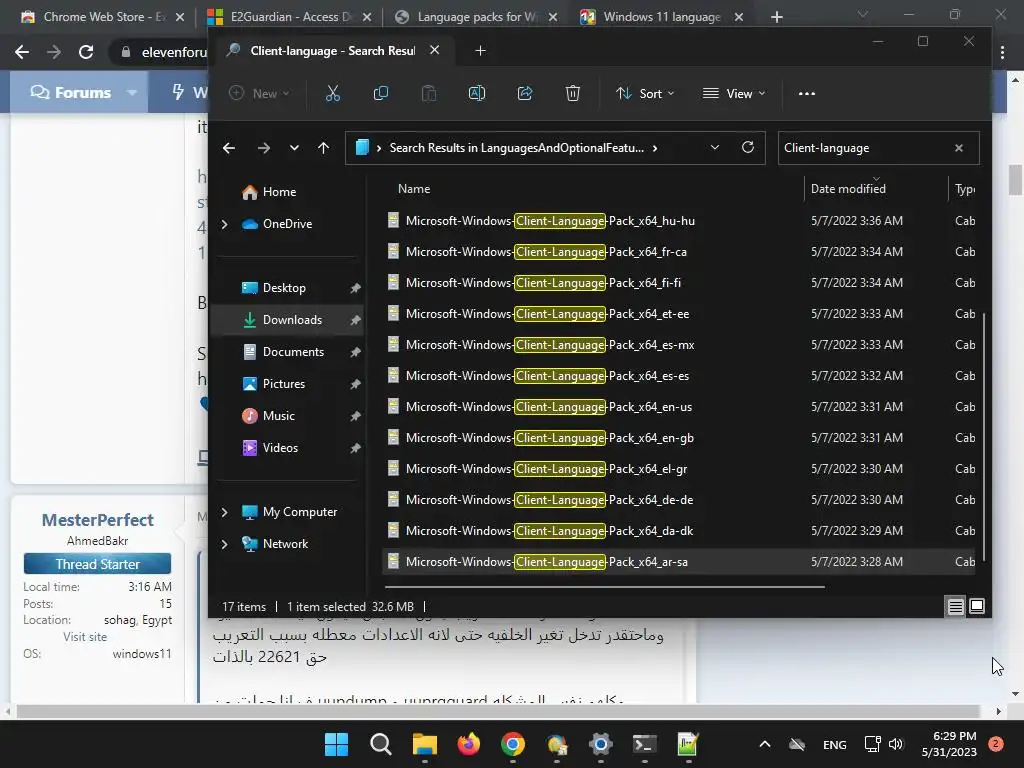Screen dimensions: 1024x768
Task: Open taskbar Search
Action: (x=381, y=744)
